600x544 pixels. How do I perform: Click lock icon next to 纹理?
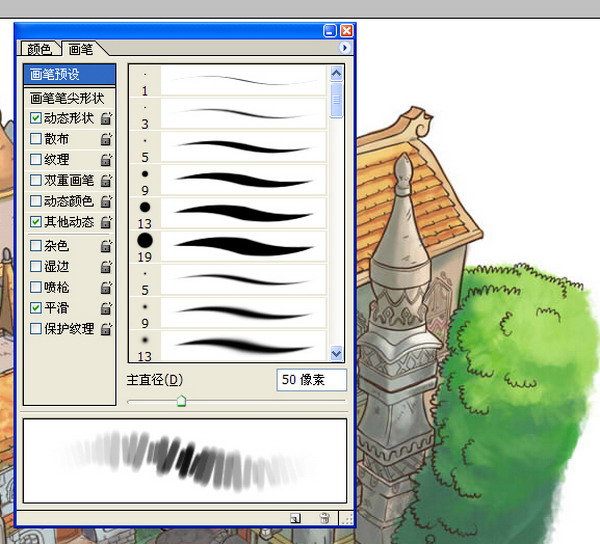106,160
